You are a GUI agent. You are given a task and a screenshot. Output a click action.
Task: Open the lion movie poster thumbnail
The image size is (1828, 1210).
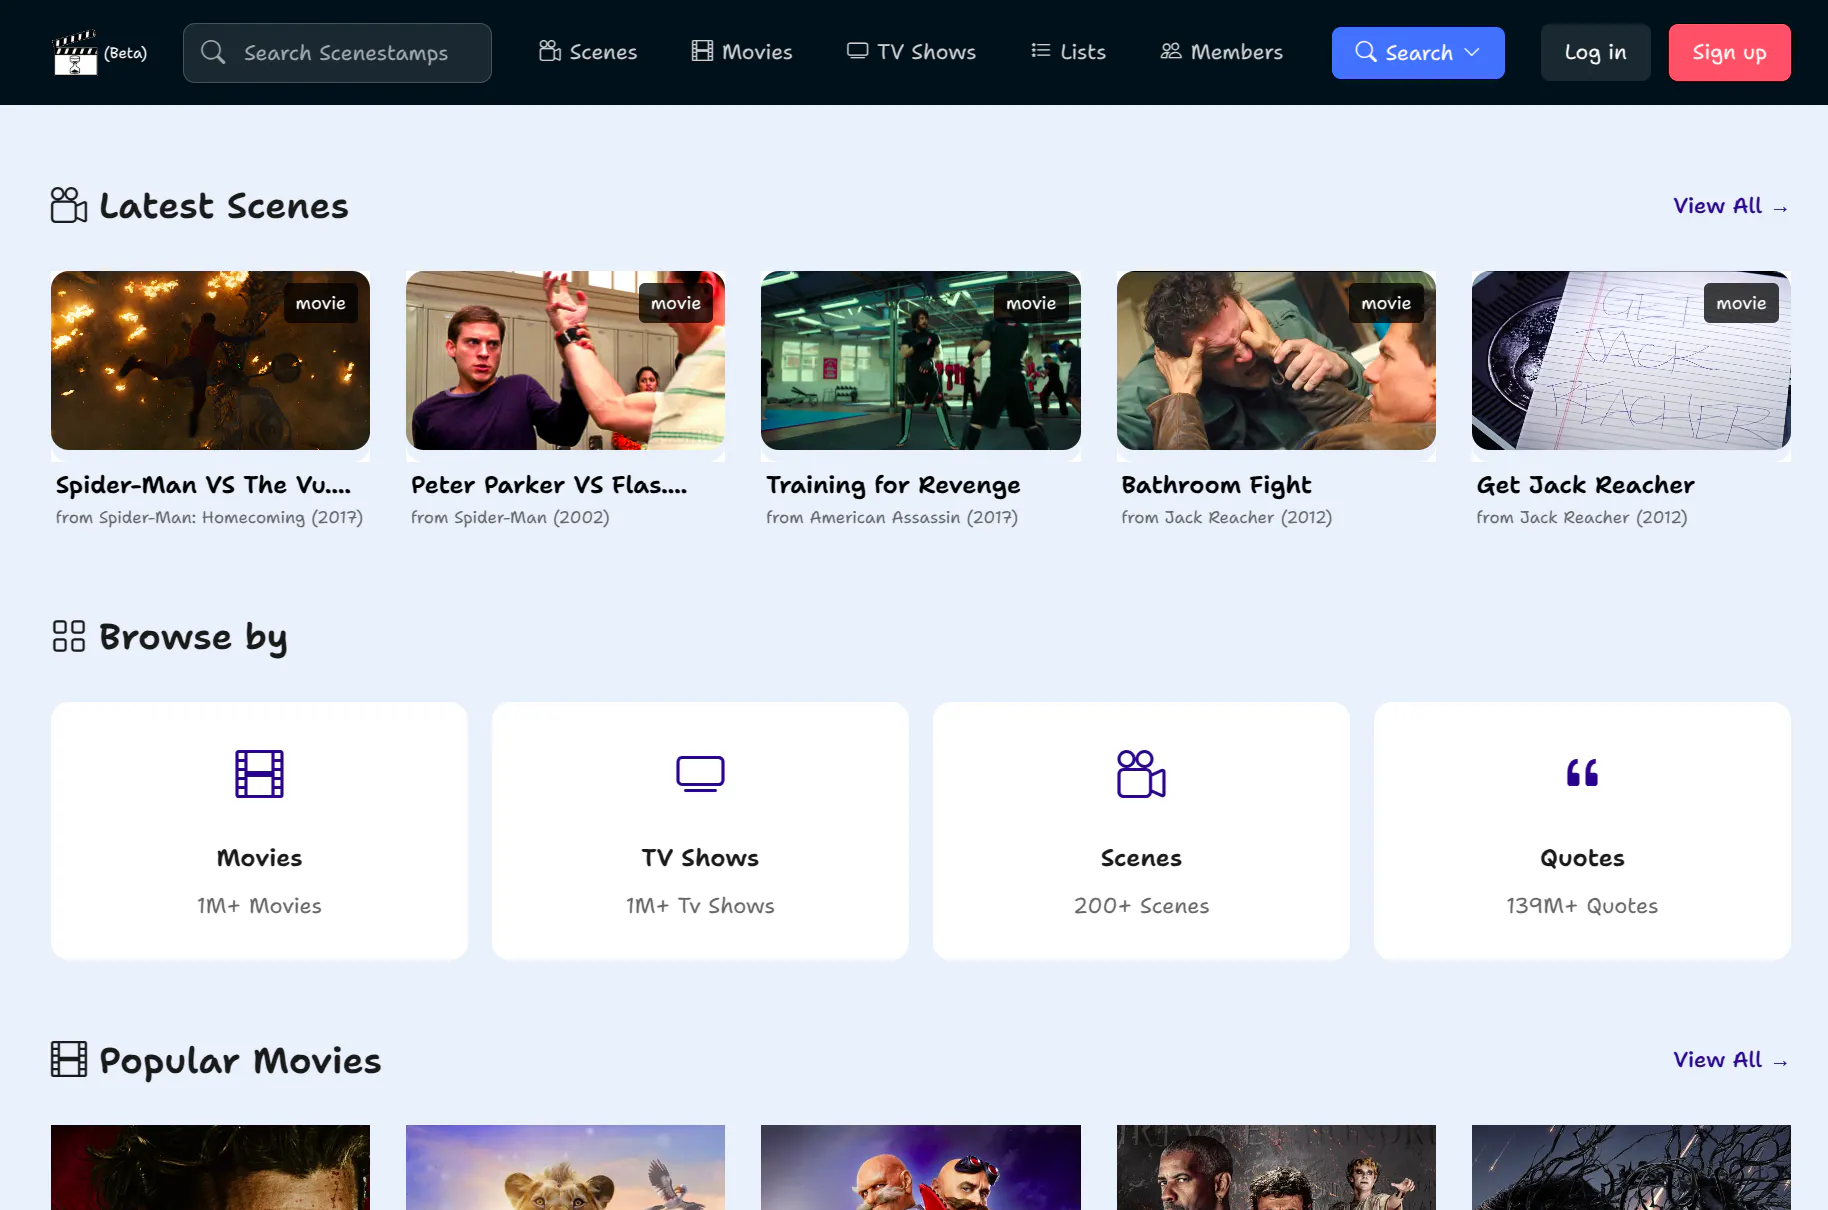tap(565, 1167)
